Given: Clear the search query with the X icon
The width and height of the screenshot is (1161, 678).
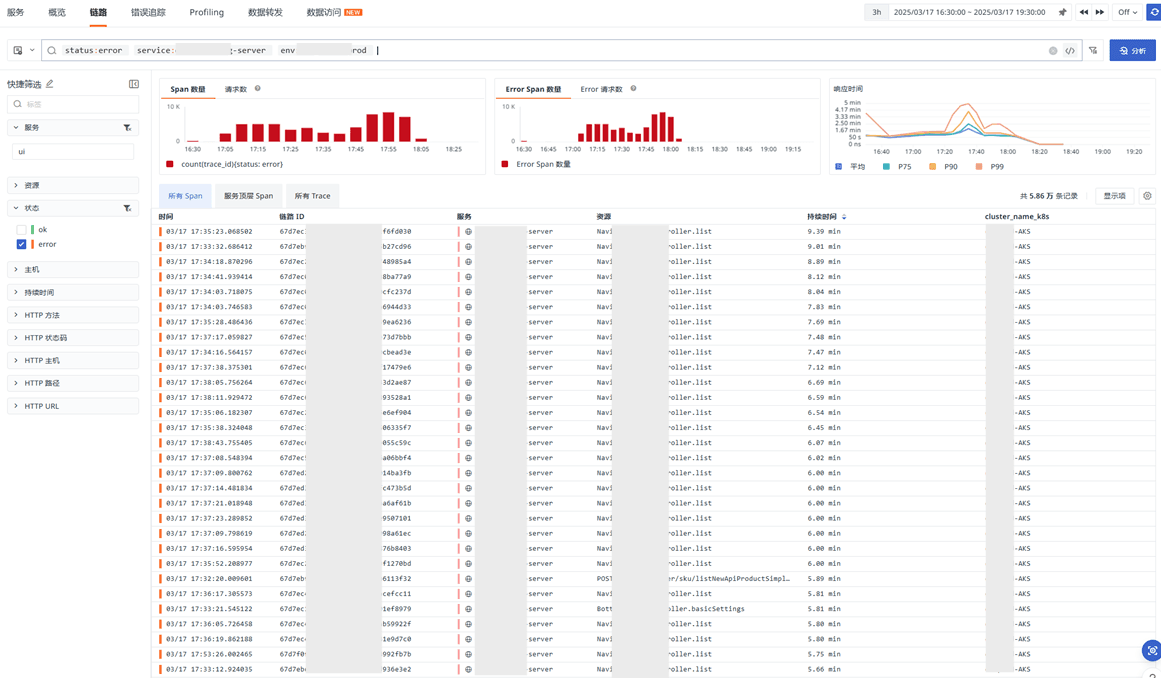Looking at the screenshot, I should [1053, 50].
